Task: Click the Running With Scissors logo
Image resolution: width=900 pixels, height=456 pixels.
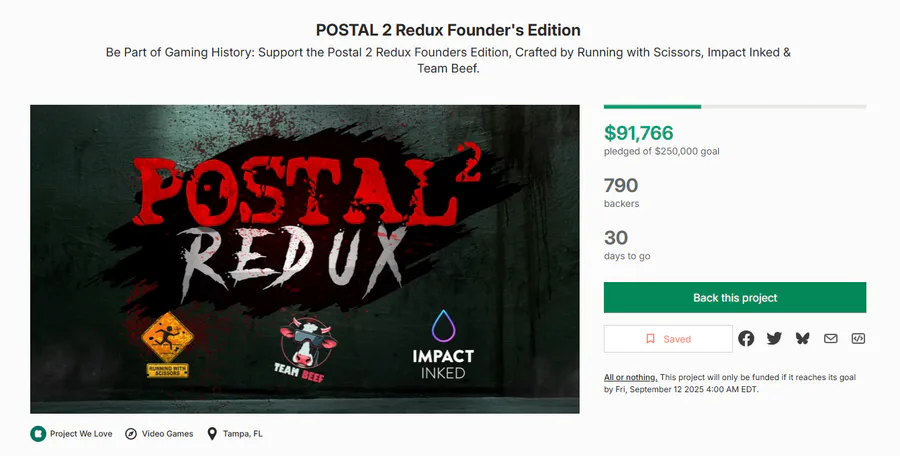Action: coord(167,345)
